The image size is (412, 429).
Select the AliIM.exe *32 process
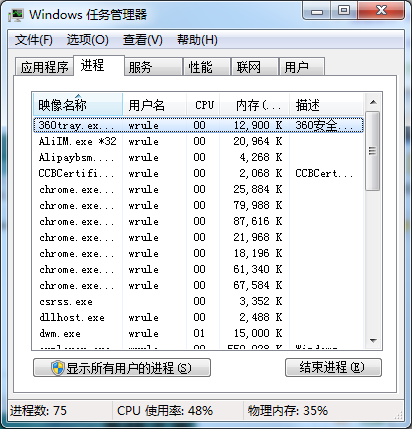pyautogui.click(x=198, y=141)
